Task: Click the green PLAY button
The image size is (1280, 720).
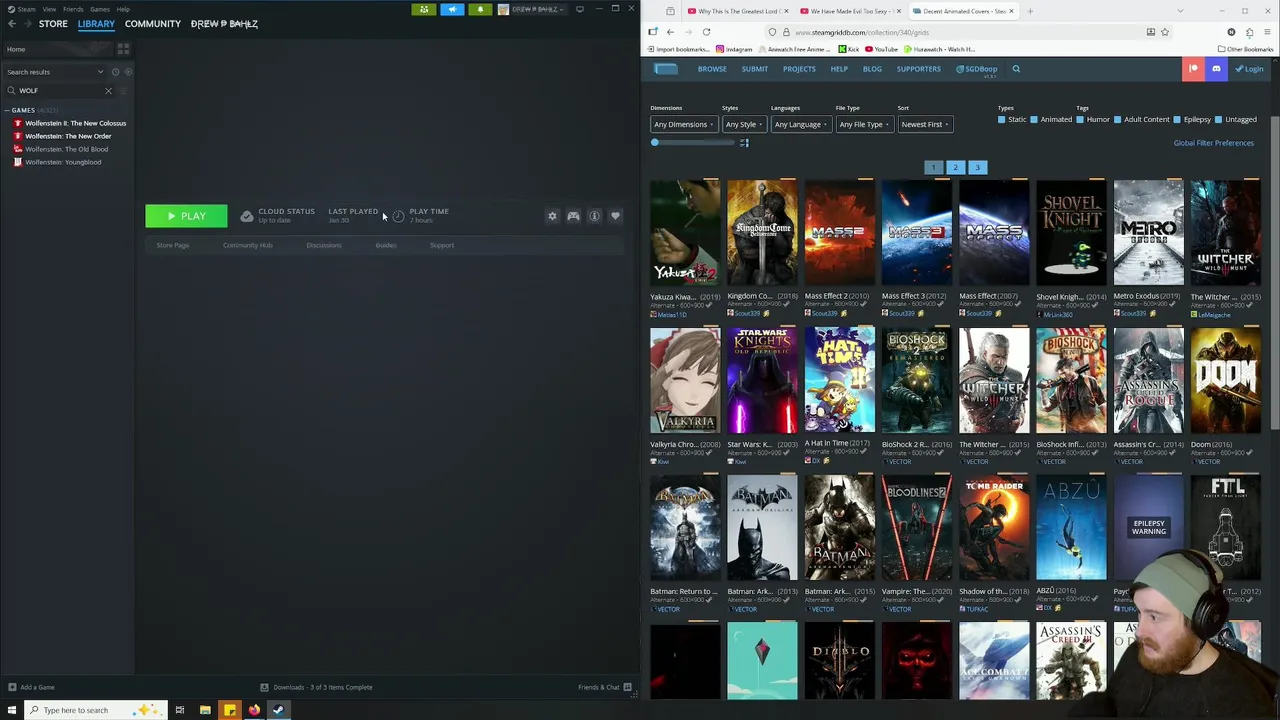Action: 186,216
